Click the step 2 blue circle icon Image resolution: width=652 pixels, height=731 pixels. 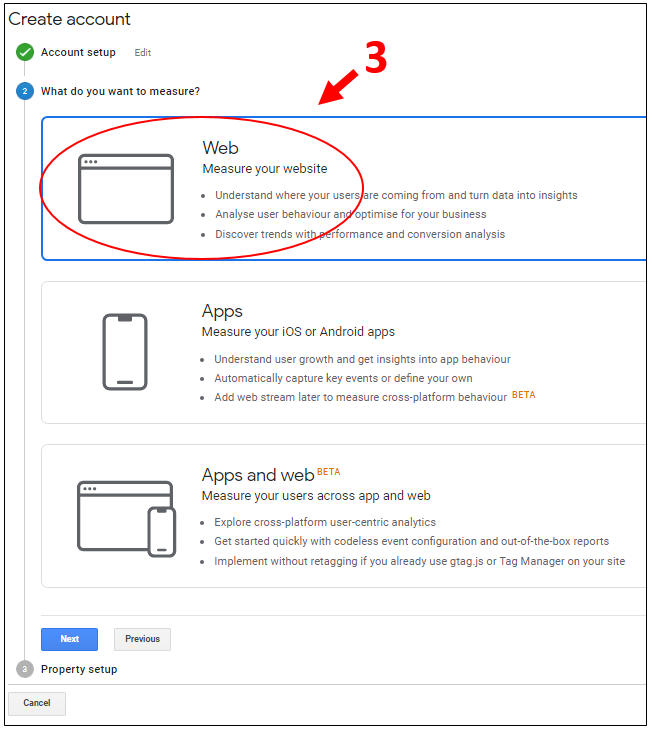pos(25,91)
